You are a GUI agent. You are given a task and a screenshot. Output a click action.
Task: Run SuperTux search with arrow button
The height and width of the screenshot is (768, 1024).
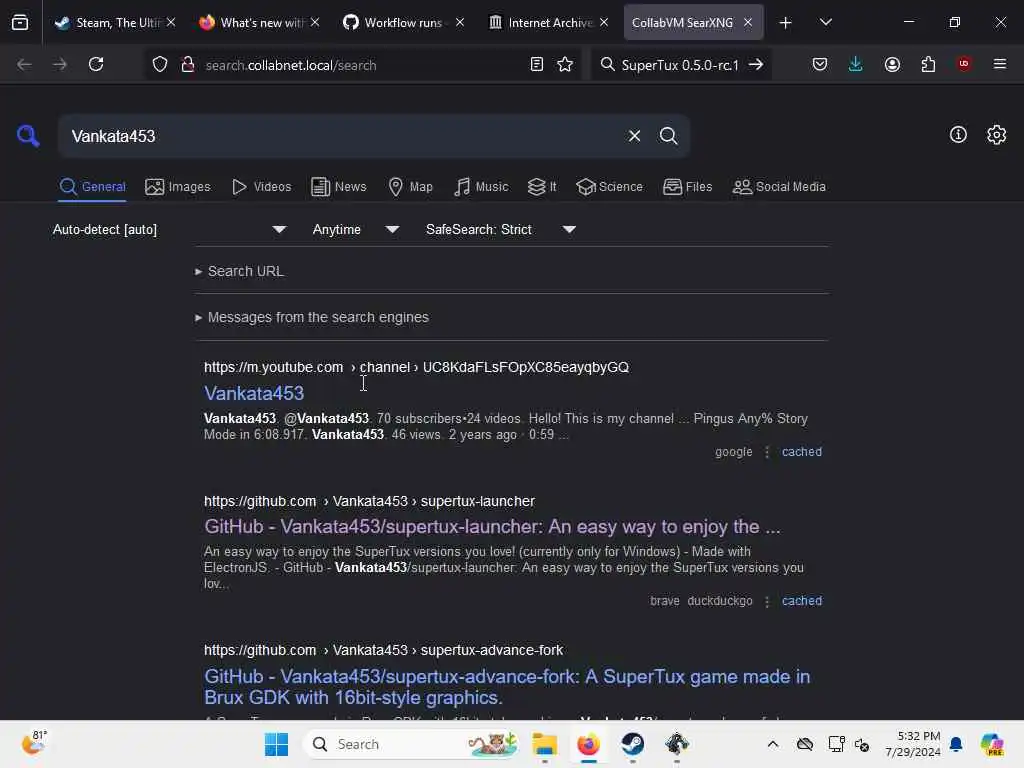(x=756, y=64)
